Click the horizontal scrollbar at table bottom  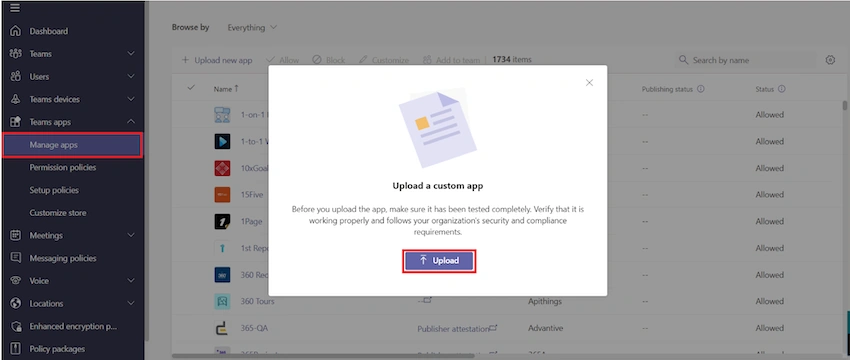click(324, 356)
